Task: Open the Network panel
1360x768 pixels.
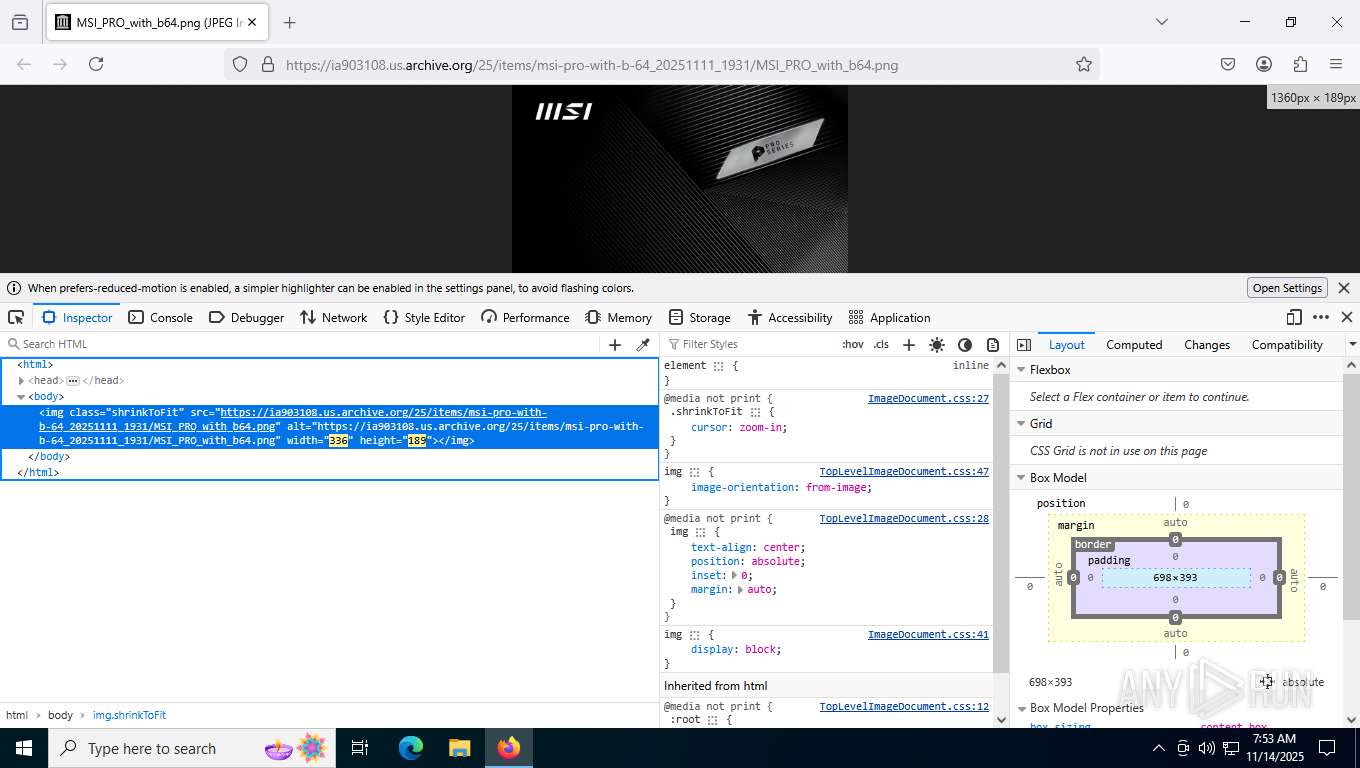Action: coord(333,317)
